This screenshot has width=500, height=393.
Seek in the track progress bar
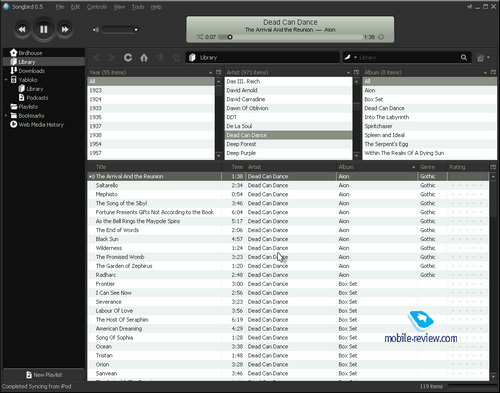[x=290, y=37]
